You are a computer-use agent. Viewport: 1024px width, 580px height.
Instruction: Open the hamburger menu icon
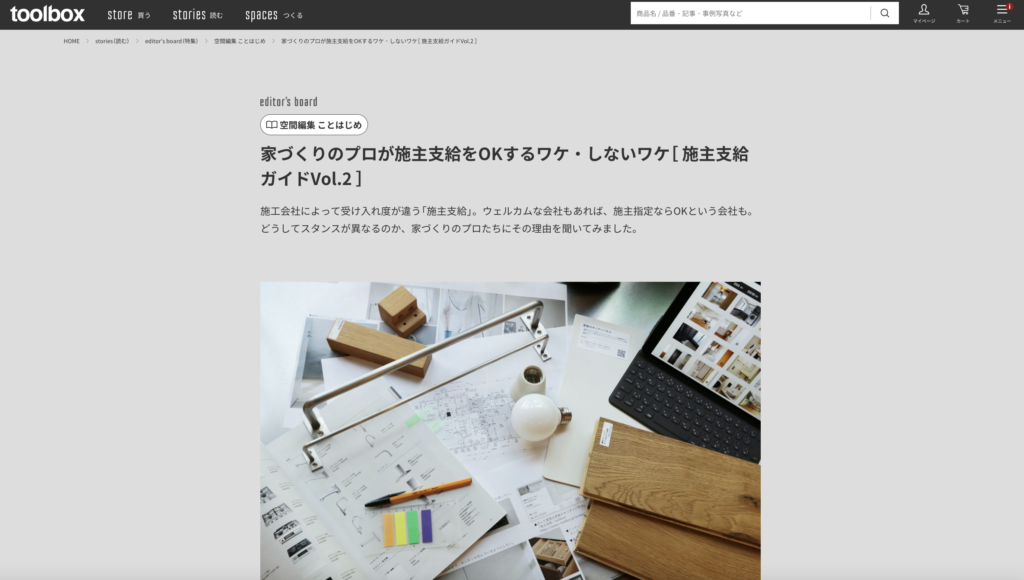click(x=1002, y=13)
